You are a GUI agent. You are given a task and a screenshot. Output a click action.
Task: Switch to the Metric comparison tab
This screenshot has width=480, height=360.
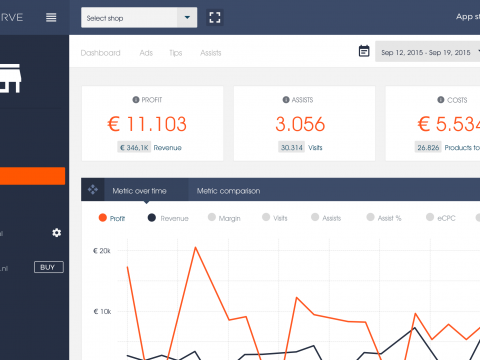pos(228,191)
